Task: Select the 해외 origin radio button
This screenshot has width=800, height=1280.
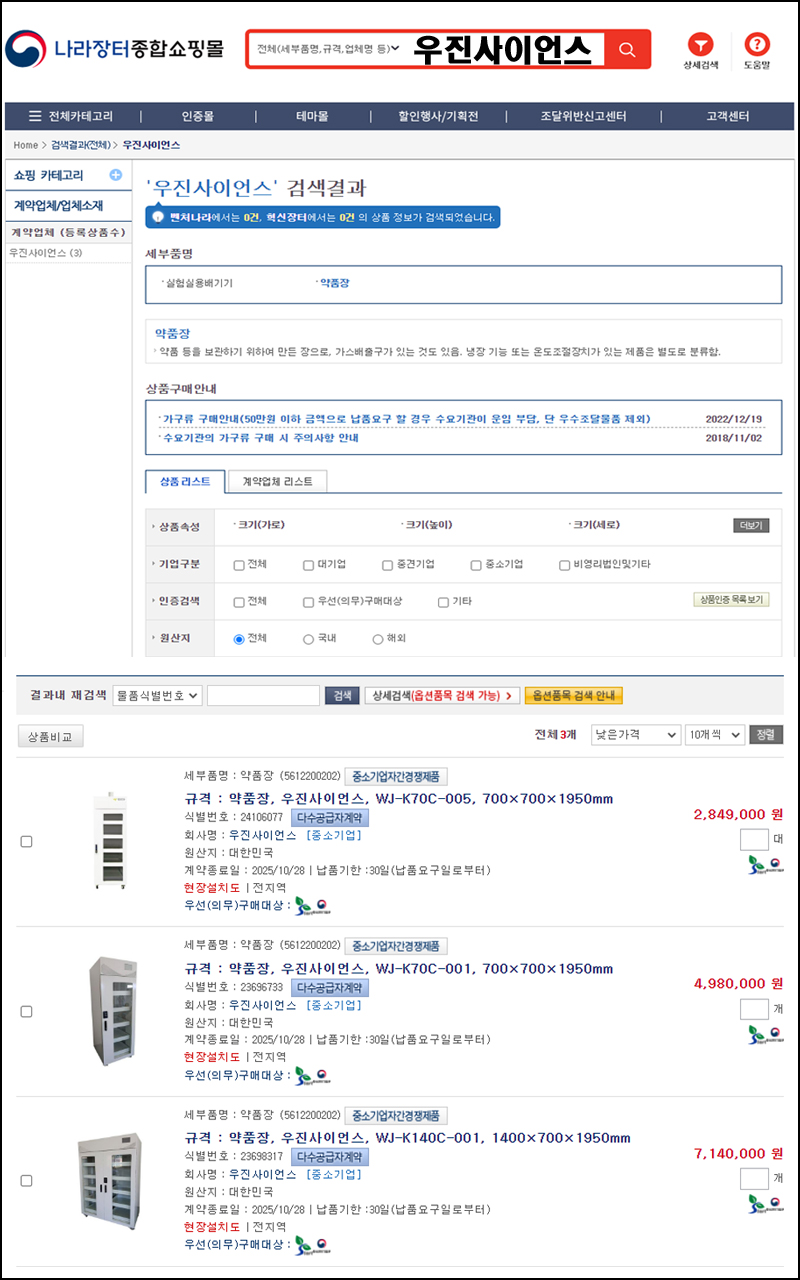Action: pos(378,639)
